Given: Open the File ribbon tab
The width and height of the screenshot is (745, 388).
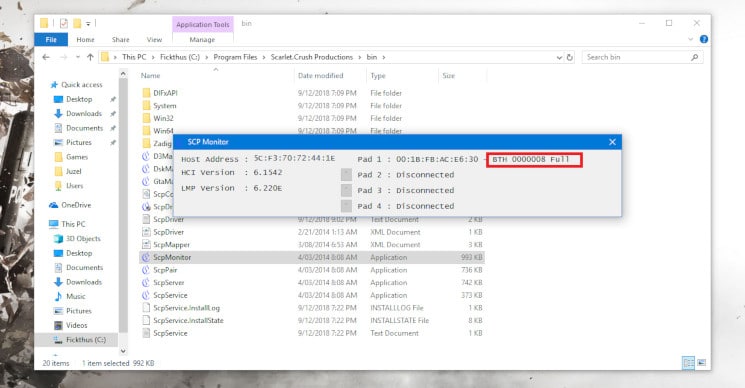Looking at the screenshot, I should (x=51, y=40).
